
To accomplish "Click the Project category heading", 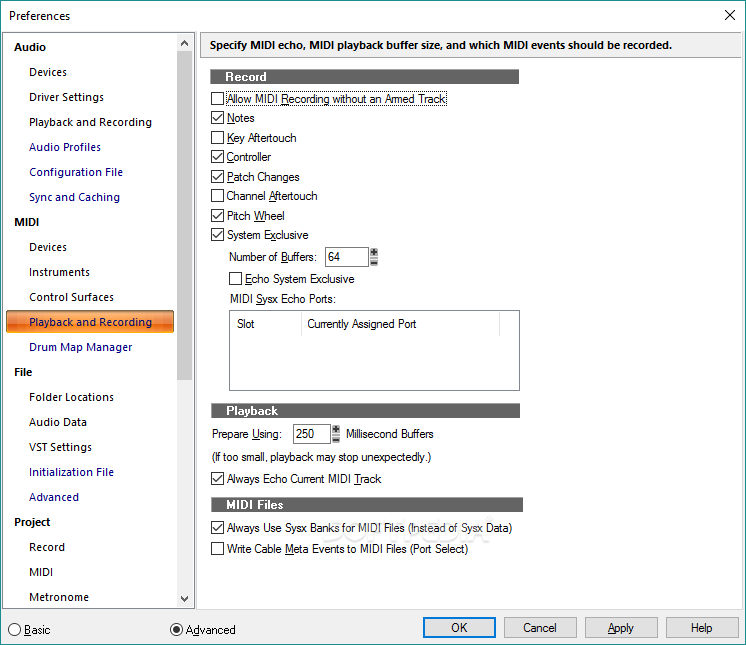I will click(x=32, y=522).
